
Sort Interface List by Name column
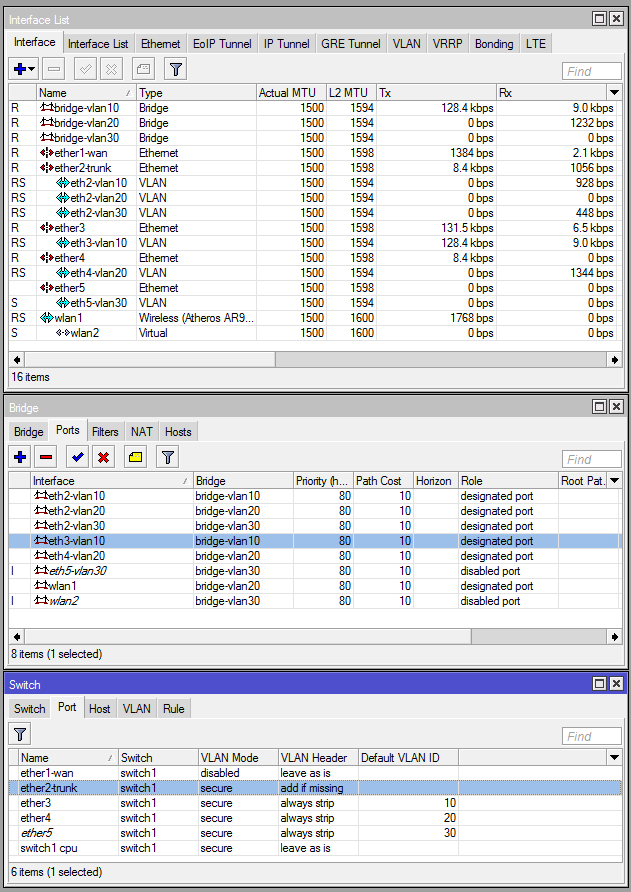point(86,92)
